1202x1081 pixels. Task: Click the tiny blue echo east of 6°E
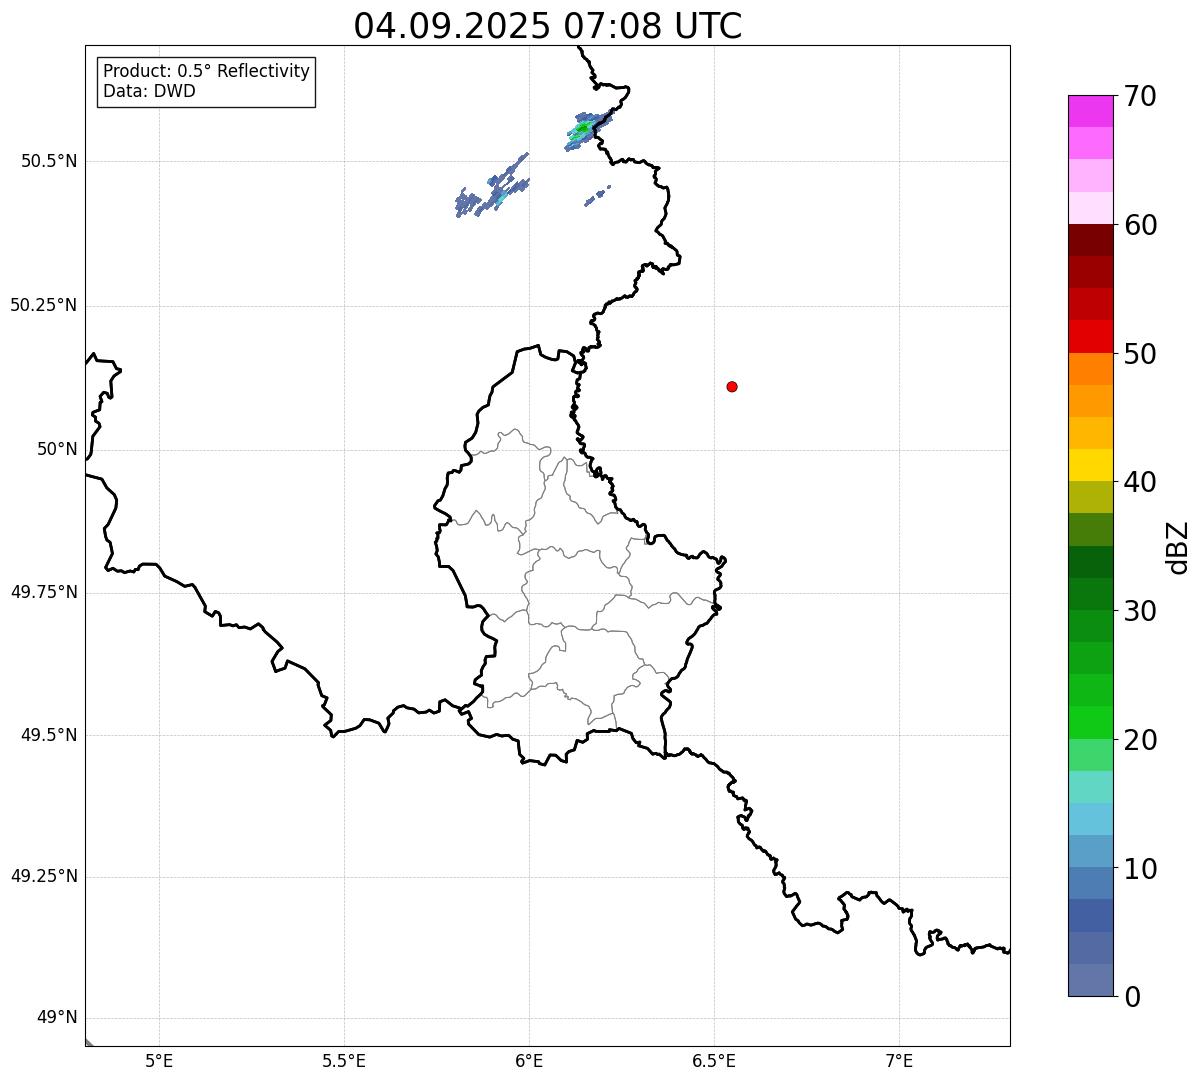(x=597, y=196)
